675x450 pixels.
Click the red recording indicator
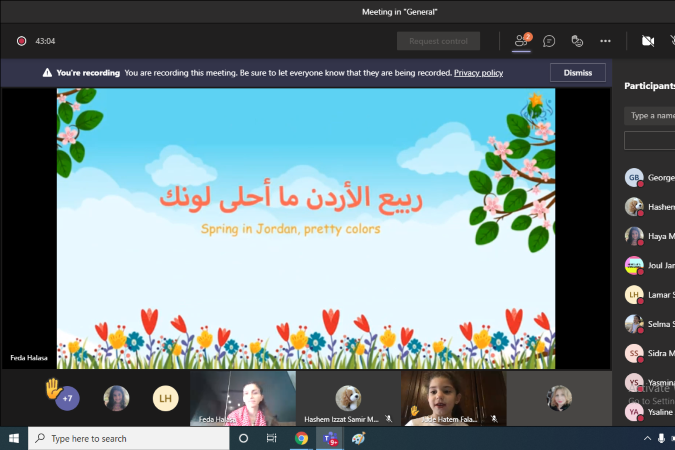(21, 41)
